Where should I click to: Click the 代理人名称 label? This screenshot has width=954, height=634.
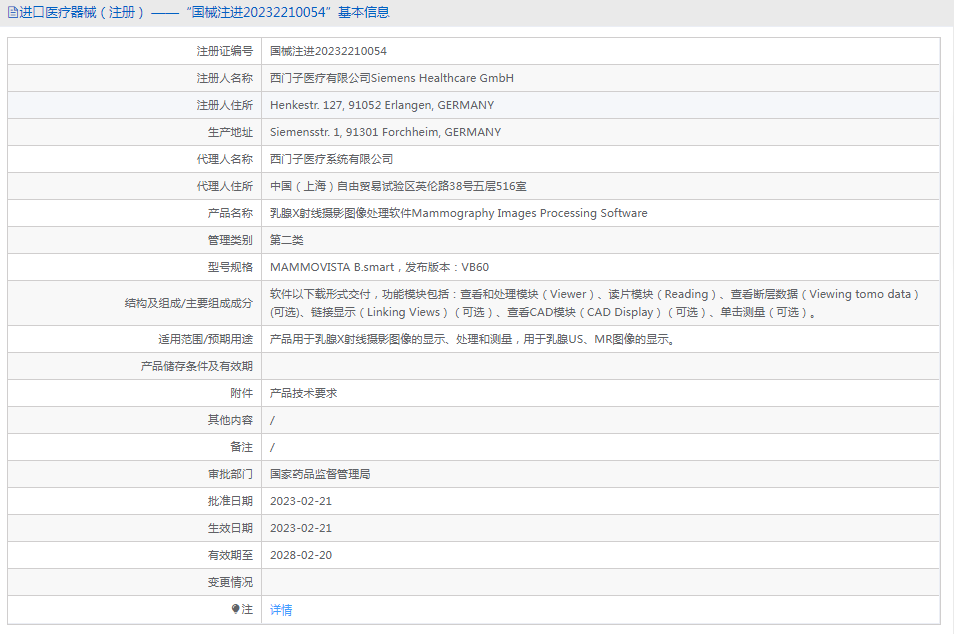(x=225, y=159)
